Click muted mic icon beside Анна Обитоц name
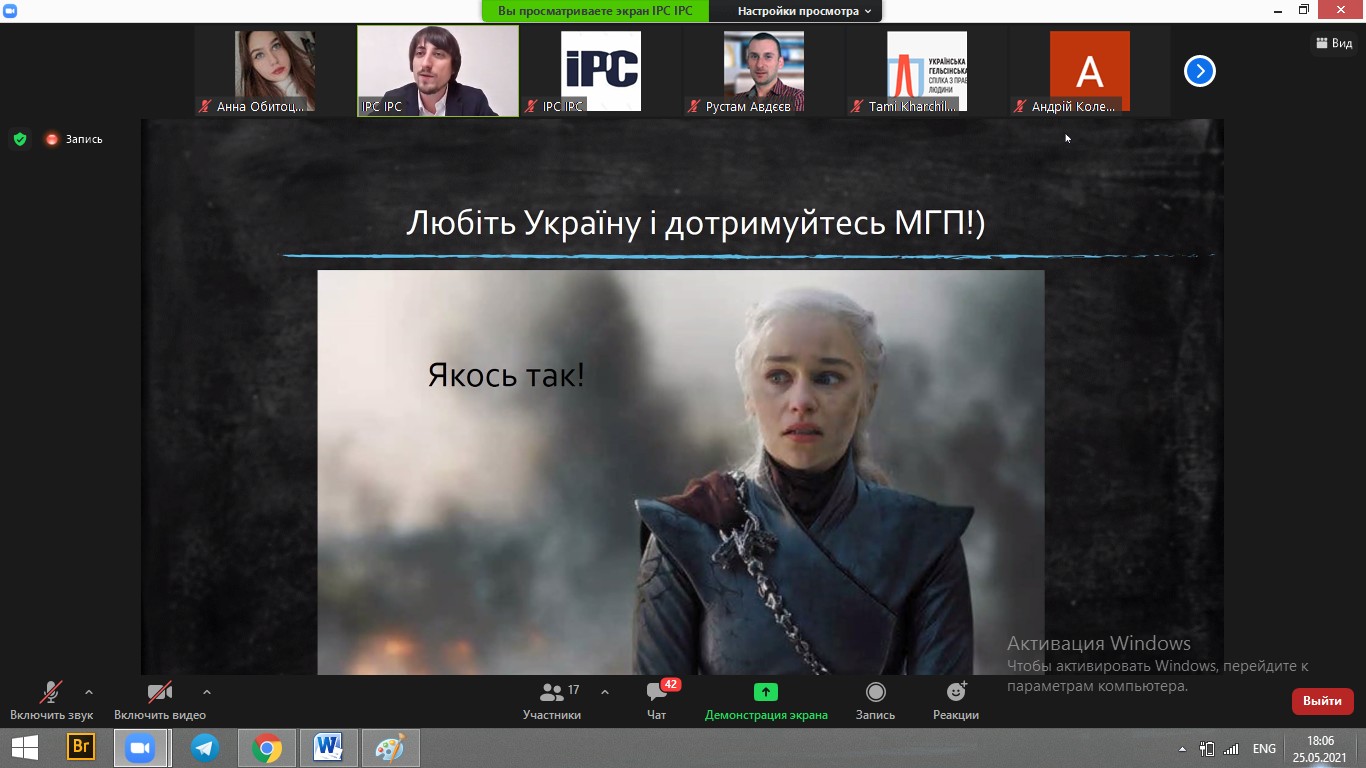 206,106
